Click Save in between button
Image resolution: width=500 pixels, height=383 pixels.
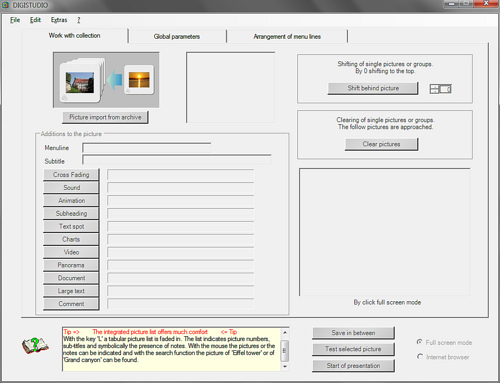coord(353,333)
